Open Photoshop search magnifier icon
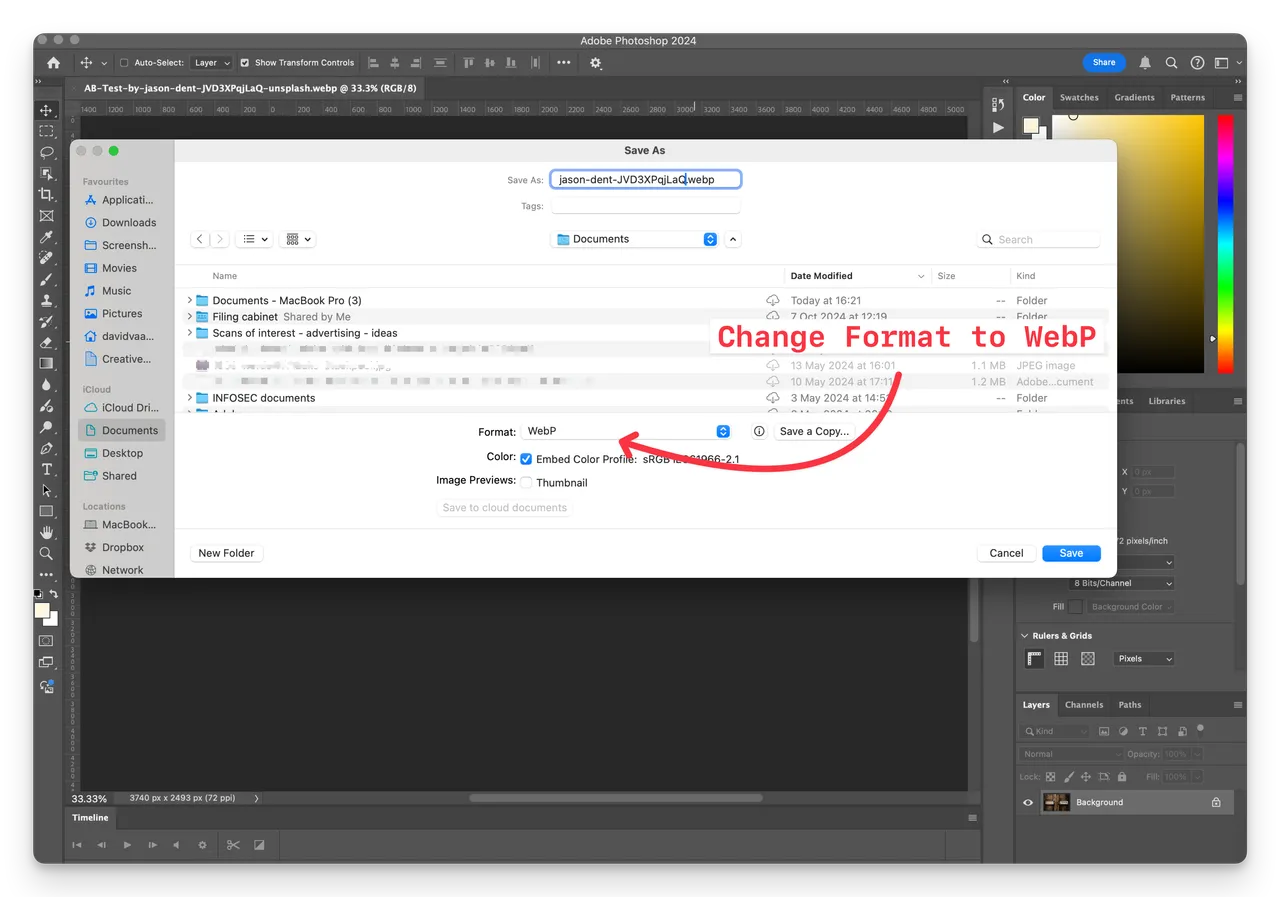 [x=1171, y=62]
